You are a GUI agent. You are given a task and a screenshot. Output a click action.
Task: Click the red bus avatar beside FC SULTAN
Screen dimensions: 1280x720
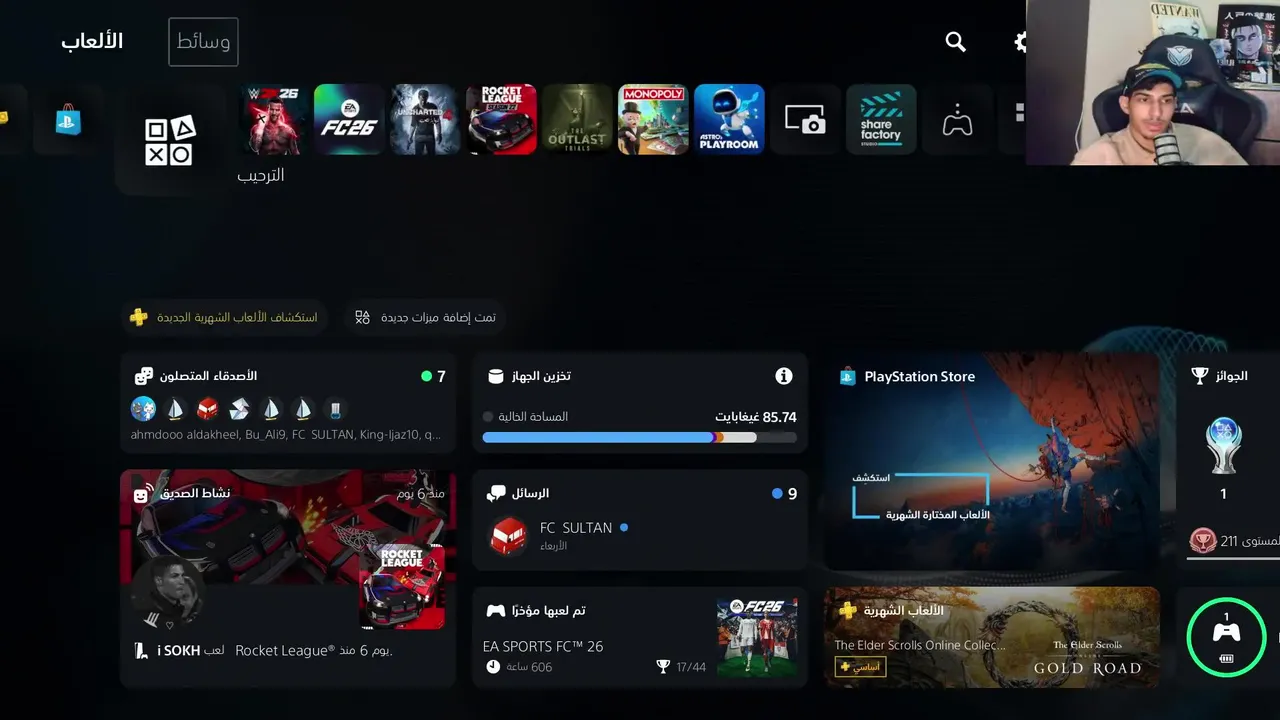(x=508, y=536)
